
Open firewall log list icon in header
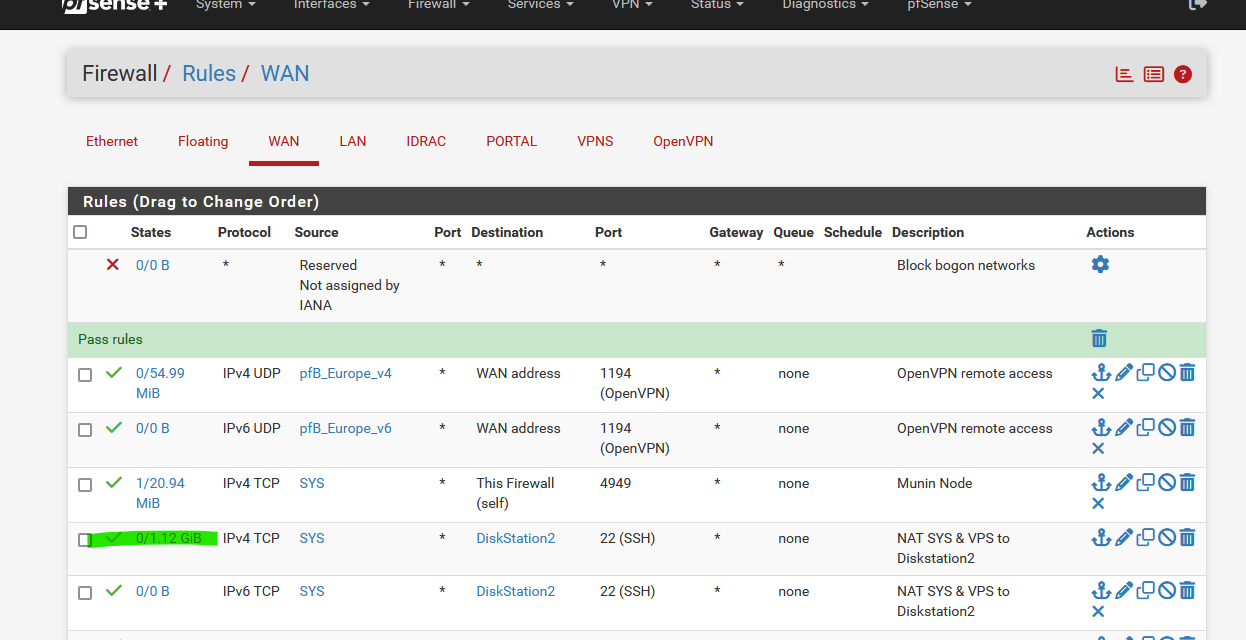tap(1154, 74)
